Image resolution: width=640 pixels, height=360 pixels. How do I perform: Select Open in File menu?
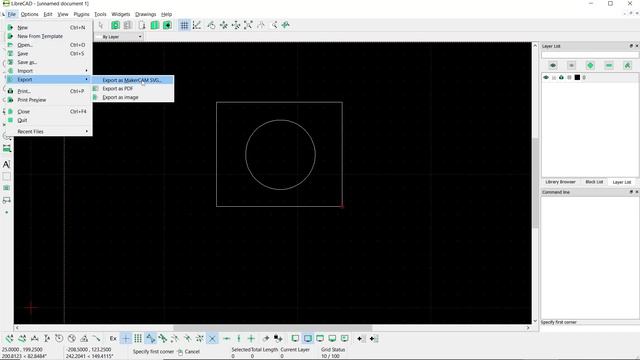tap(48, 45)
